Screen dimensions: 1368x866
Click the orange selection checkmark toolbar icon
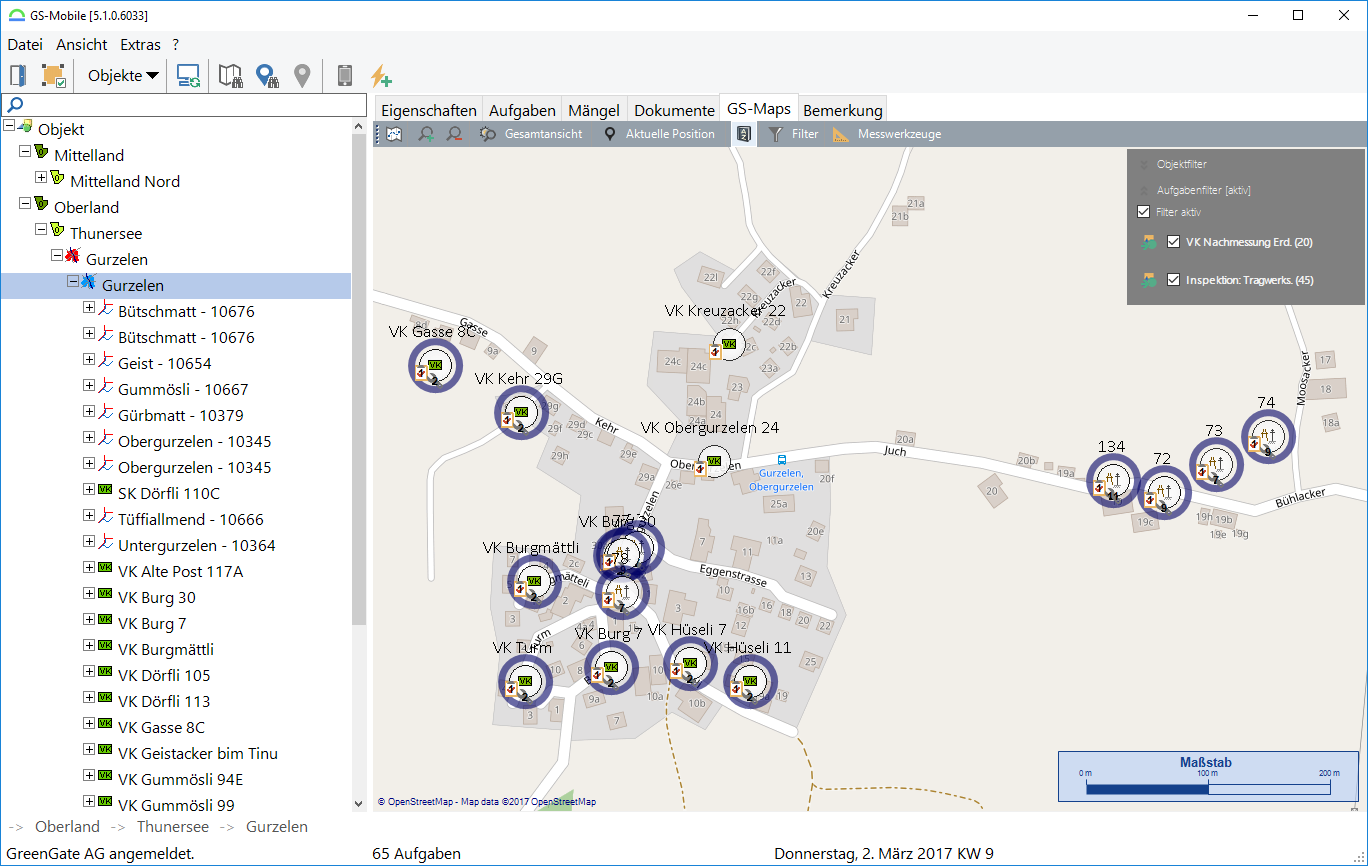(x=53, y=75)
